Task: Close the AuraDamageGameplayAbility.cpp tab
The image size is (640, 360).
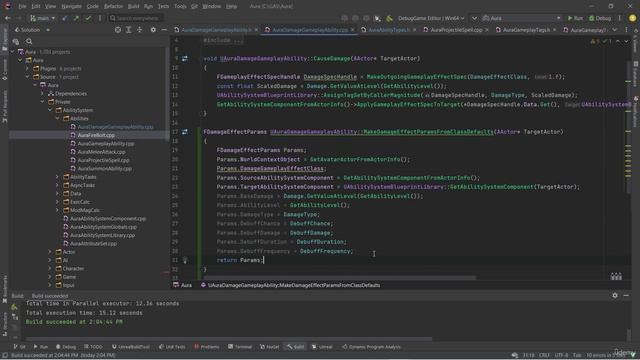Action: click(353, 30)
